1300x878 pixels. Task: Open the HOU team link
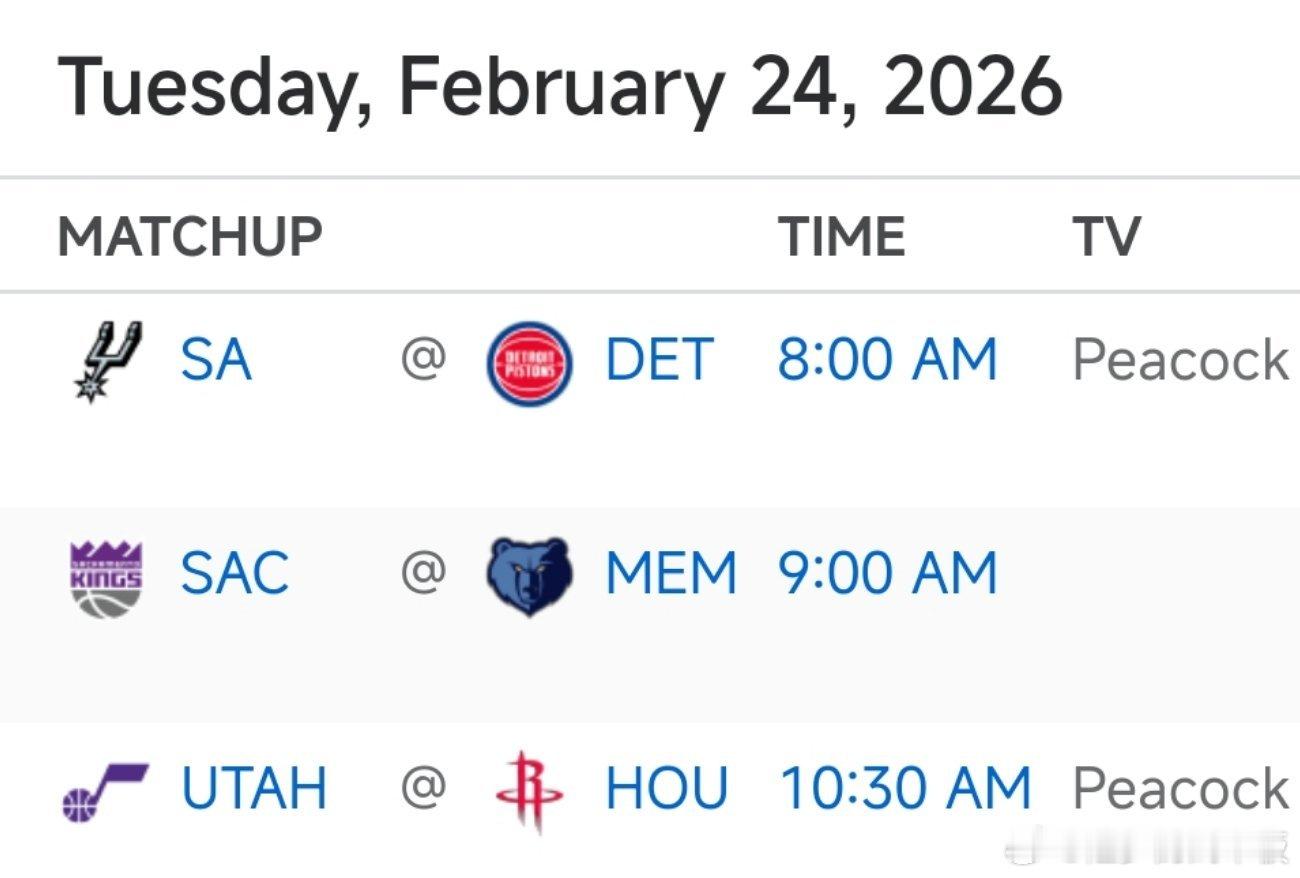pos(667,788)
